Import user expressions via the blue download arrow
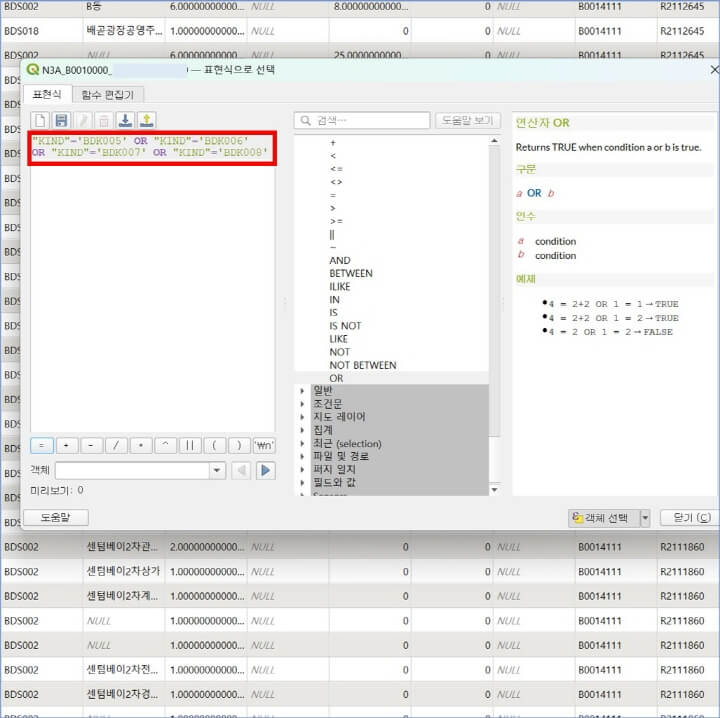 (125, 120)
